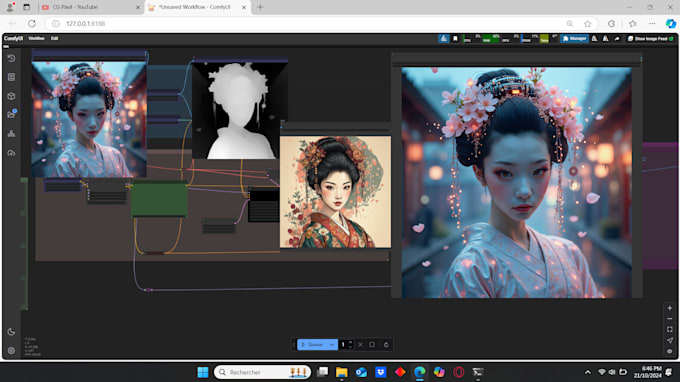Open ComfyUI settings gear icon
Image resolution: width=680 pixels, height=382 pixels.
click(11, 350)
